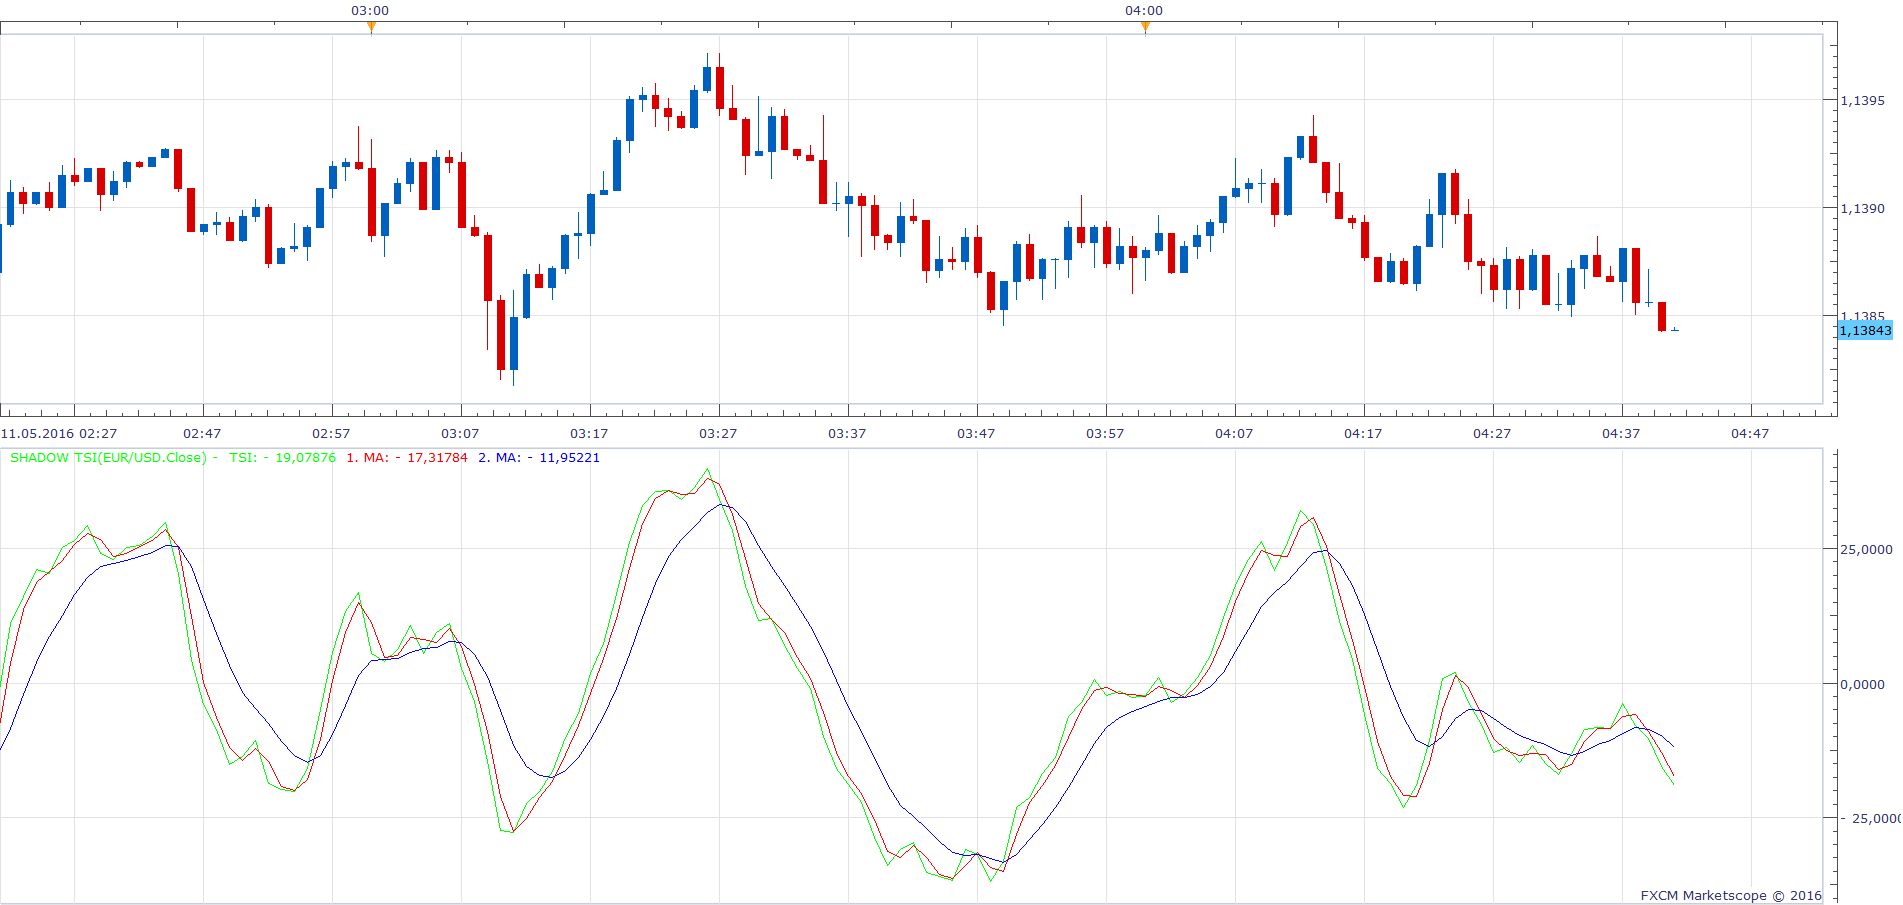Click the 11.05.2016 02:27 date label
The height and width of the screenshot is (905, 1903).
59,434
